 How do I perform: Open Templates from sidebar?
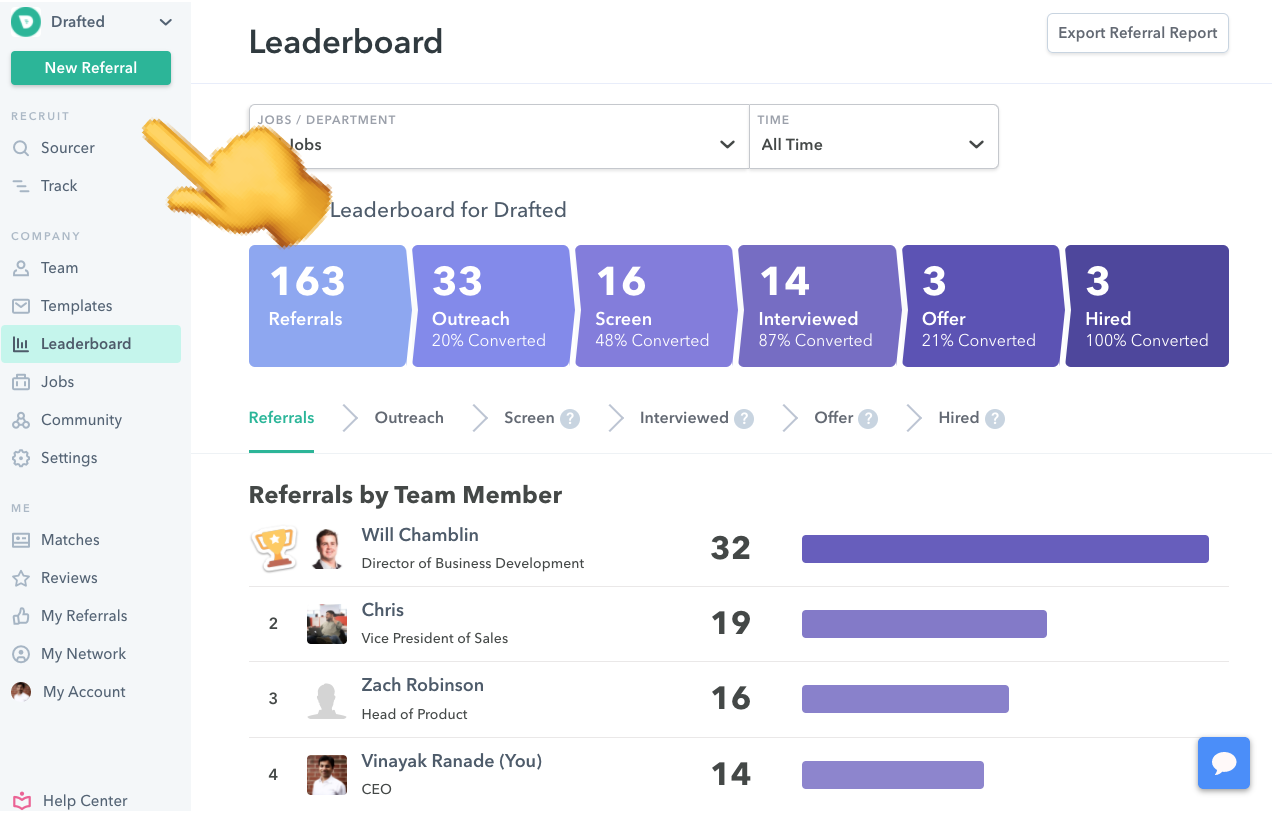pyautogui.click(x=77, y=306)
